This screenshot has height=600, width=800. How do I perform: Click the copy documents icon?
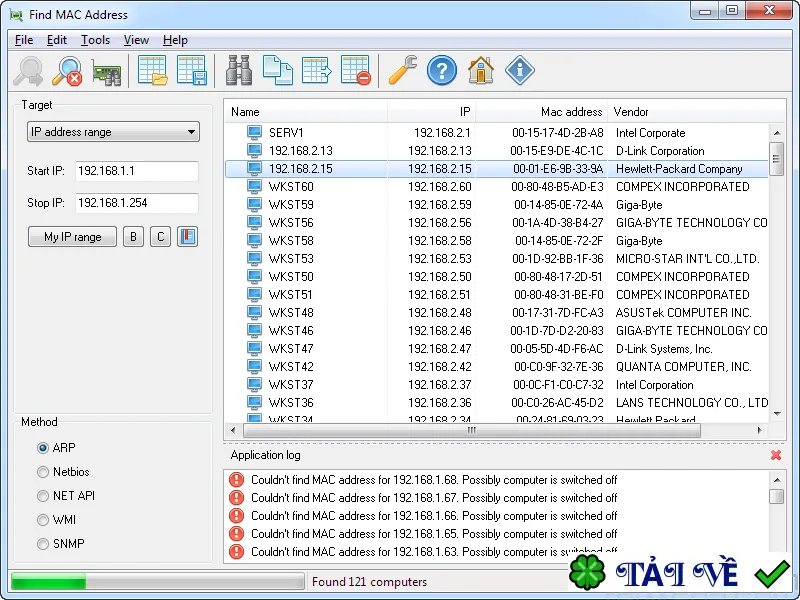[x=278, y=70]
